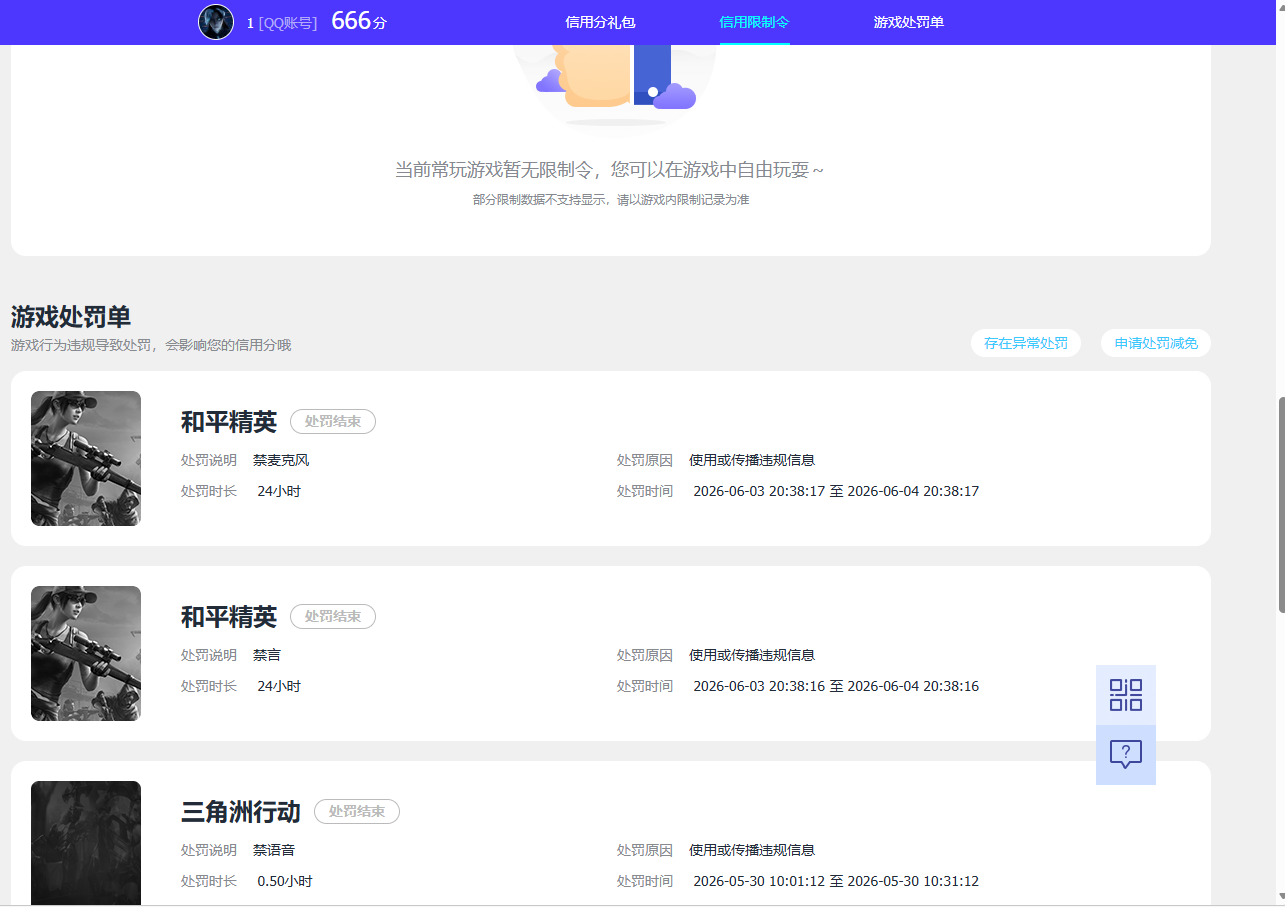Click the 当前常玩游戏暂无限制令 message
The height and width of the screenshot is (908, 1285).
pyautogui.click(x=610, y=170)
